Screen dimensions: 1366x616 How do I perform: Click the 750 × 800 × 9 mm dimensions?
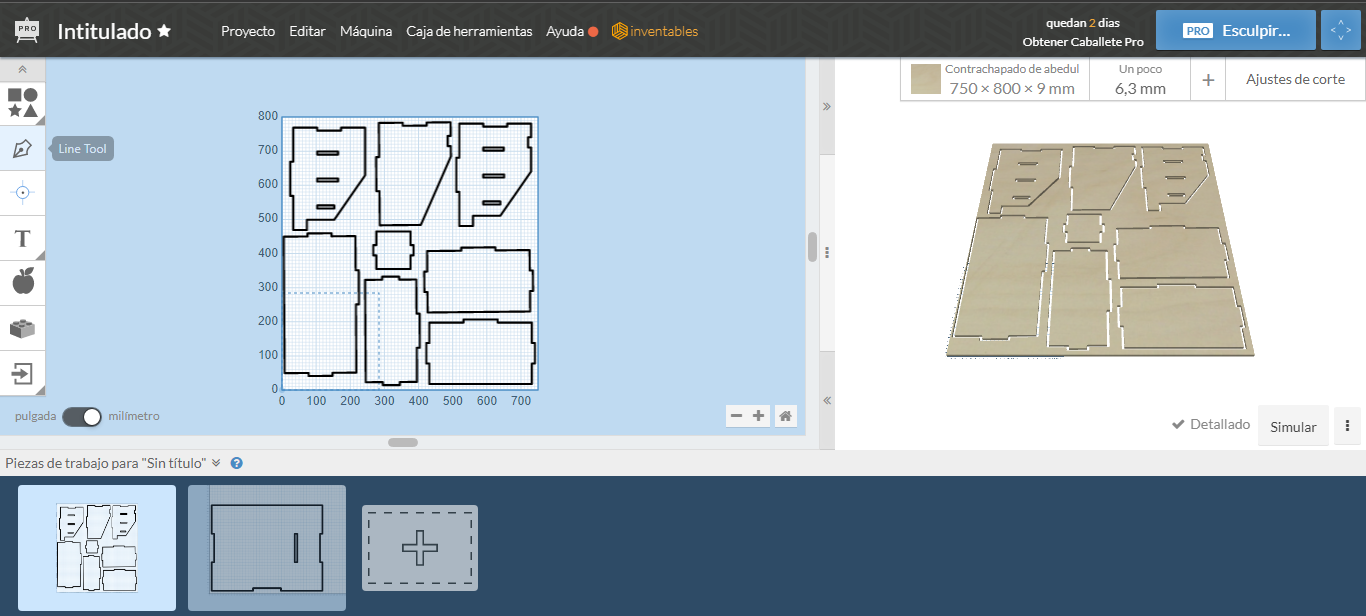(x=1012, y=88)
